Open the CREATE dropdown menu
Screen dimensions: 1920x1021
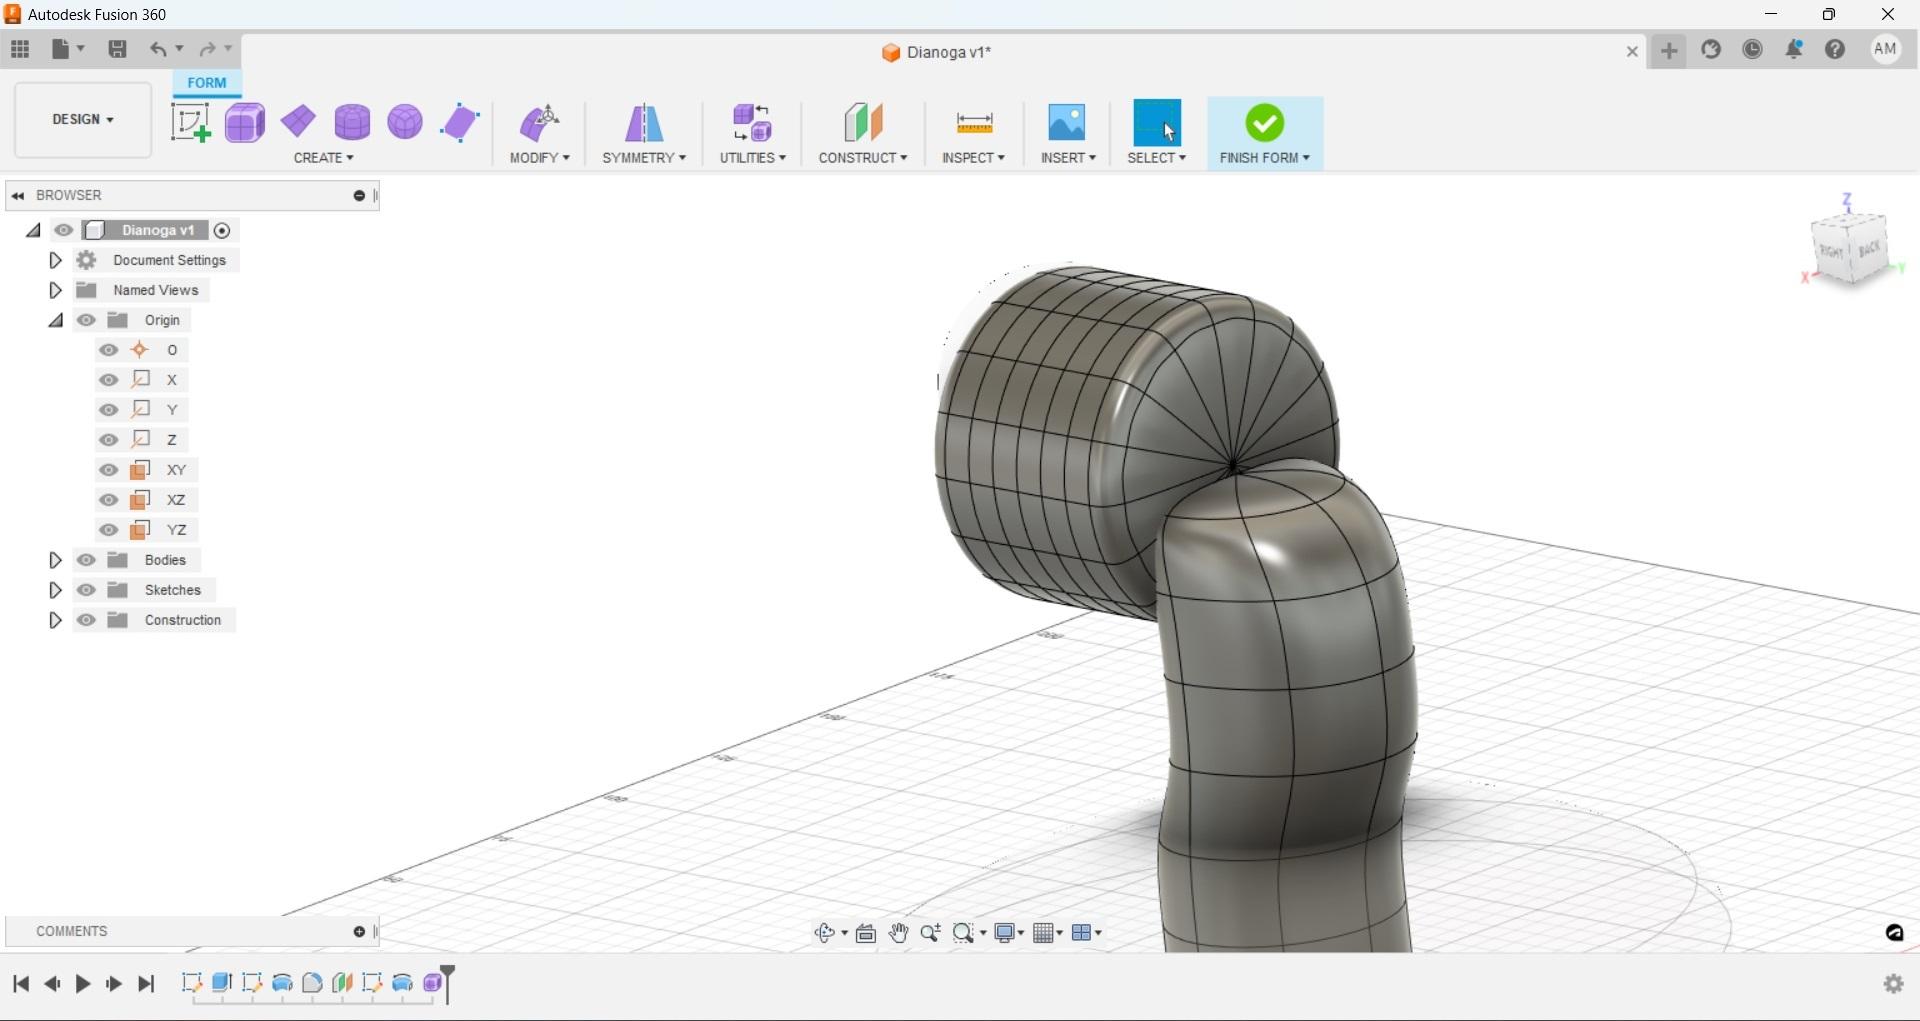(323, 158)
